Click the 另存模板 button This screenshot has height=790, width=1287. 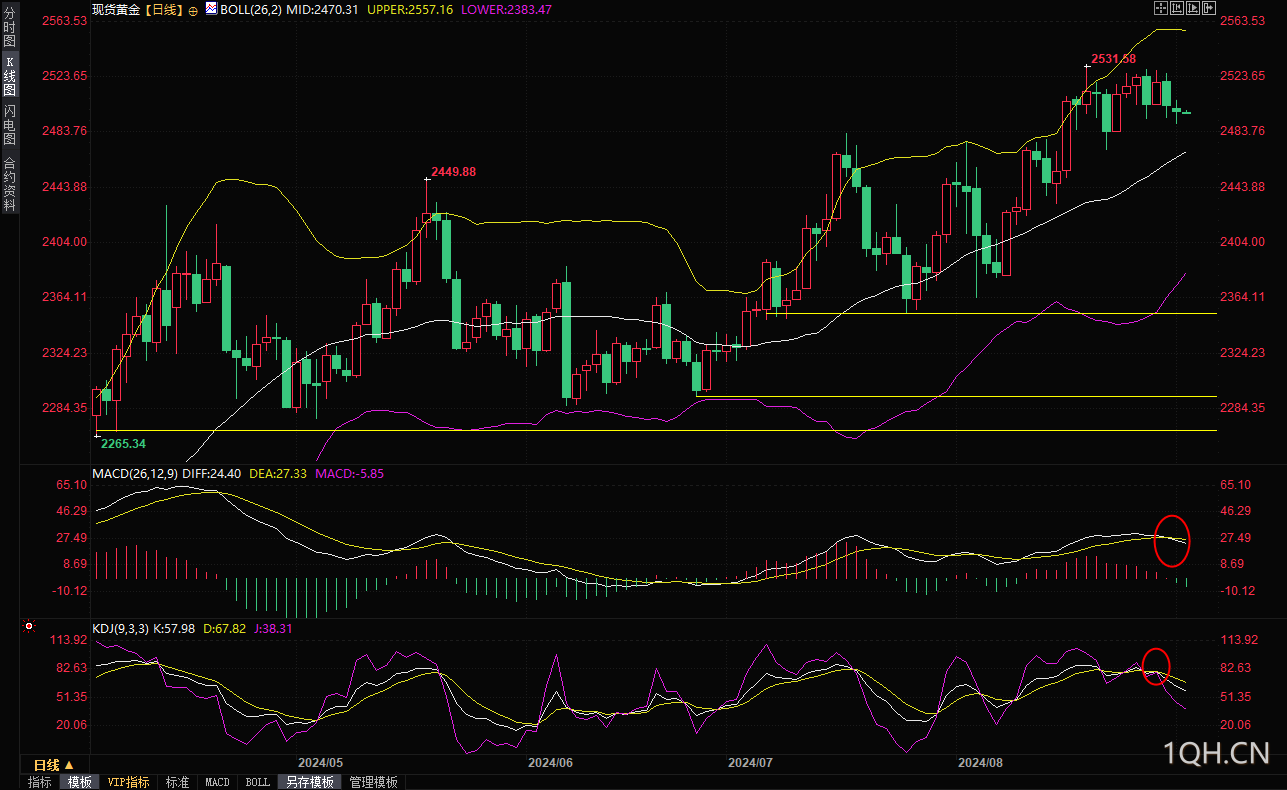310,782
